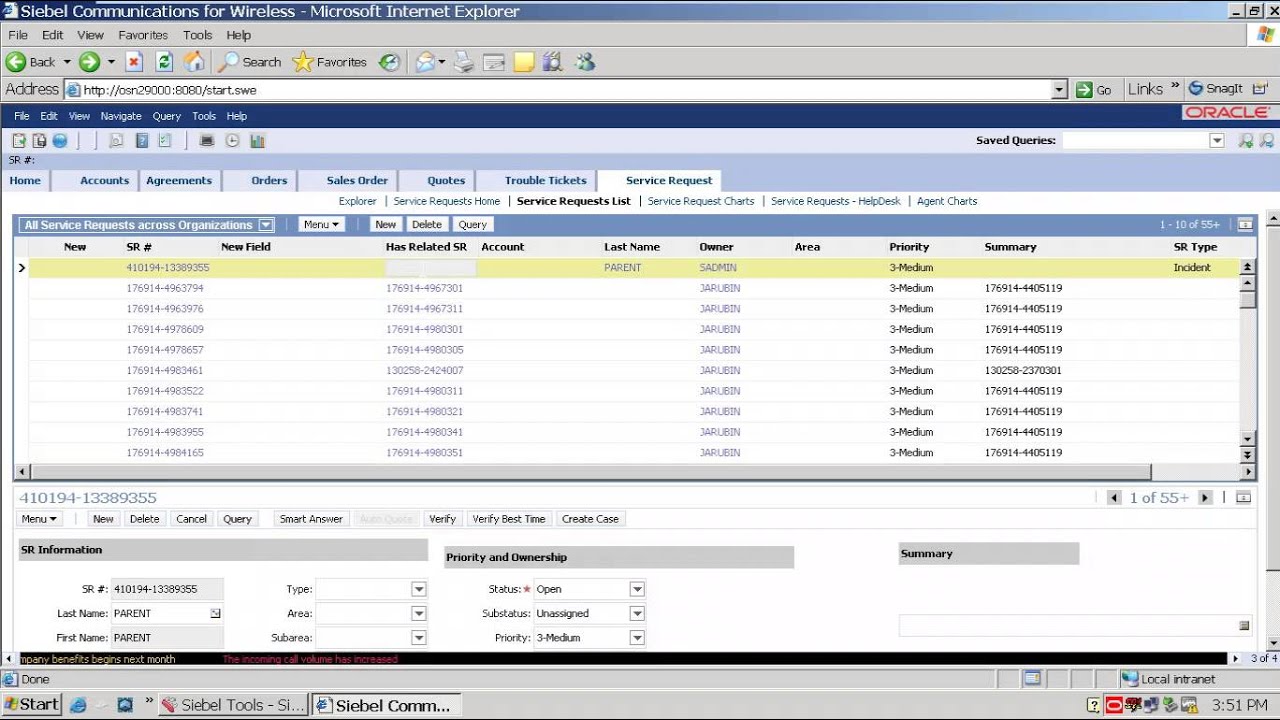This screenshot has width=1280, height=720.
Task: Click save query icon with green plus
Action: pos(1245,141)
